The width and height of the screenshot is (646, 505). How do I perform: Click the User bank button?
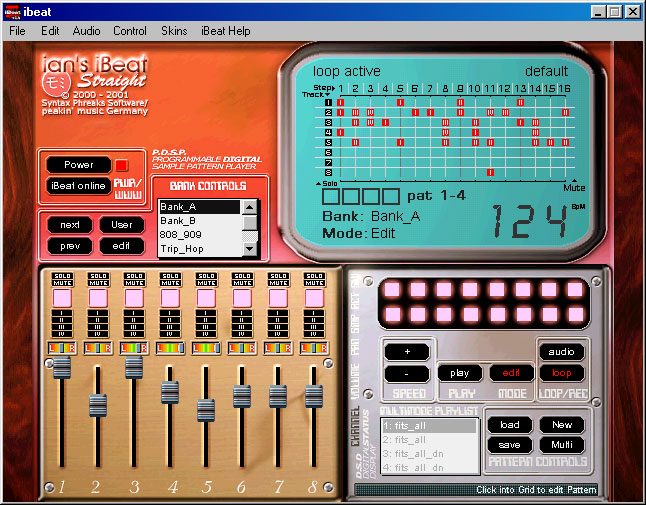pyautogui.click(x=122, y=225)
